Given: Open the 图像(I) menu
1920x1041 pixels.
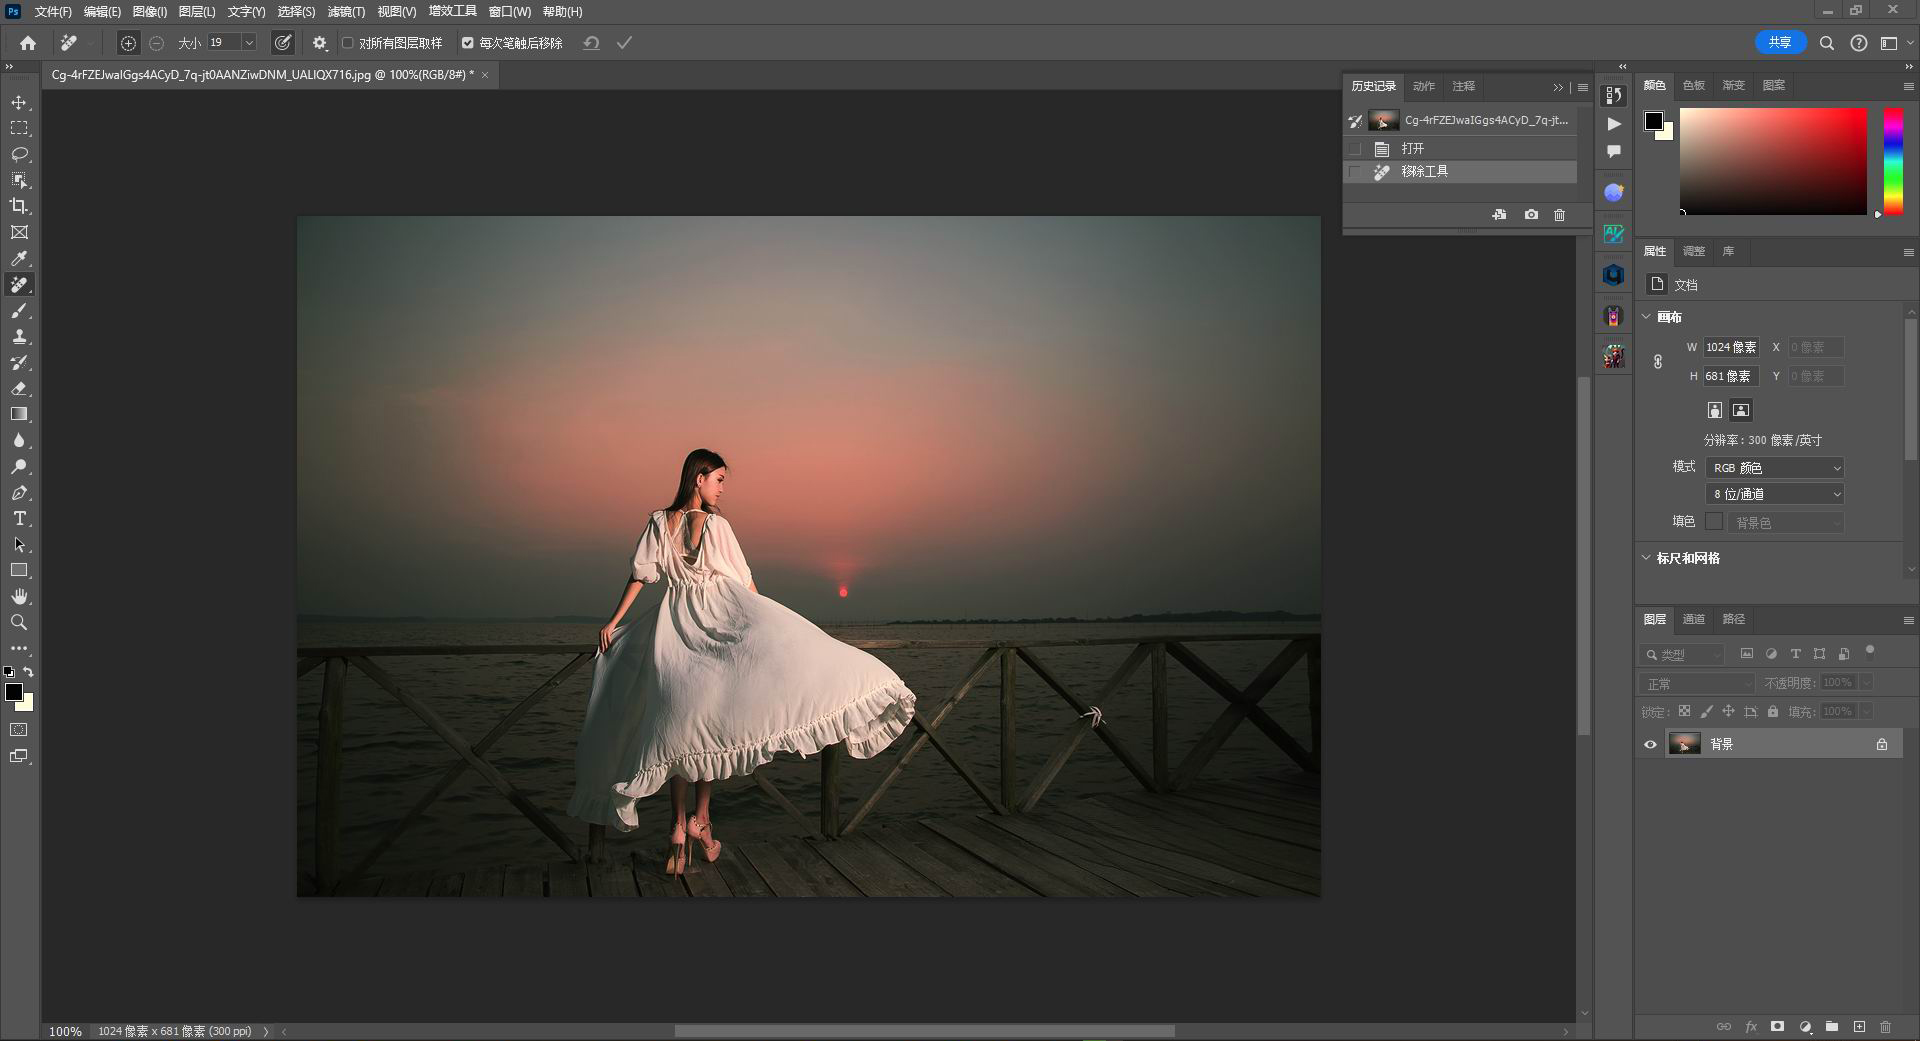Looking at the screenshot, I should (x=149, y=12).
